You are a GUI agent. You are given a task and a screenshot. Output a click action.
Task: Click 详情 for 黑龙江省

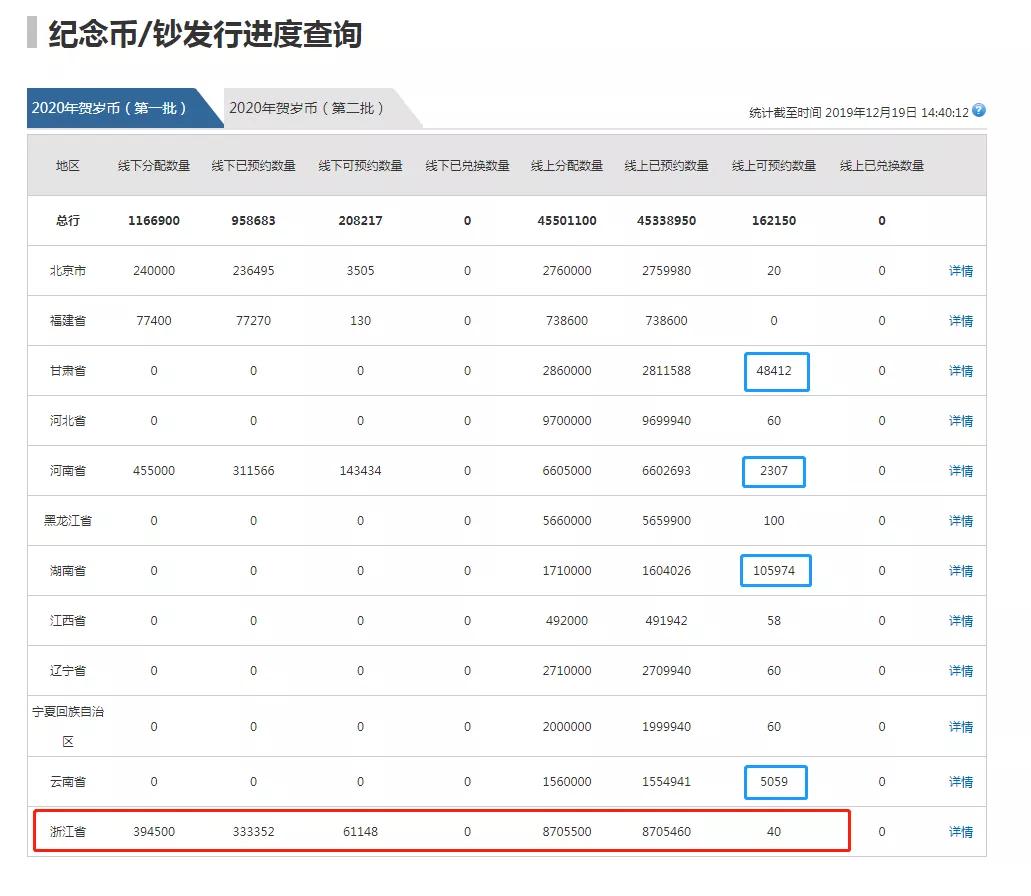pos(960,521)
